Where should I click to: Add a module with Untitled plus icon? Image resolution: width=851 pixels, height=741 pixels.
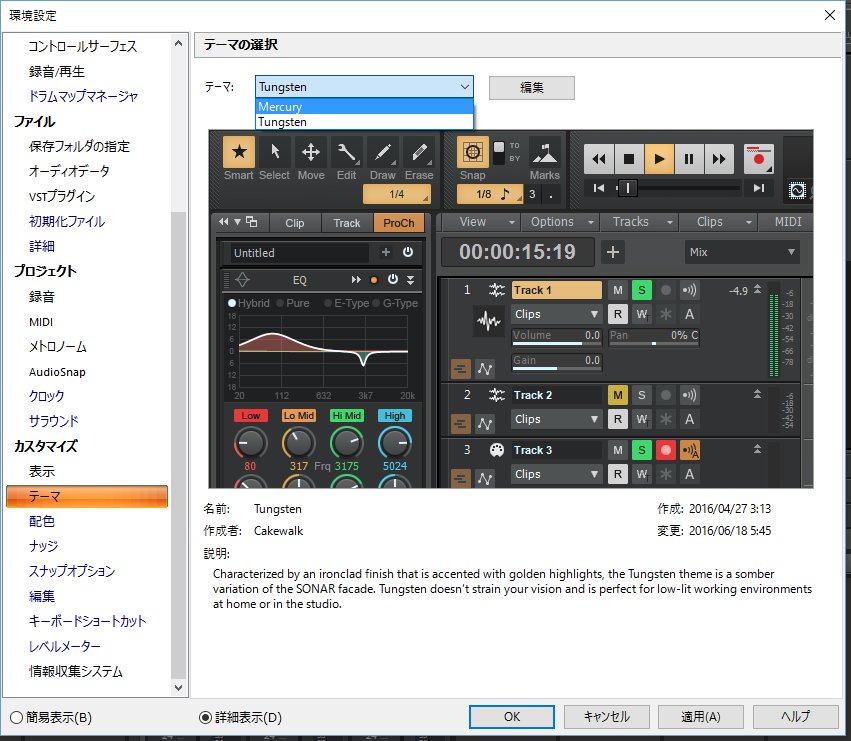pos(386,252)
